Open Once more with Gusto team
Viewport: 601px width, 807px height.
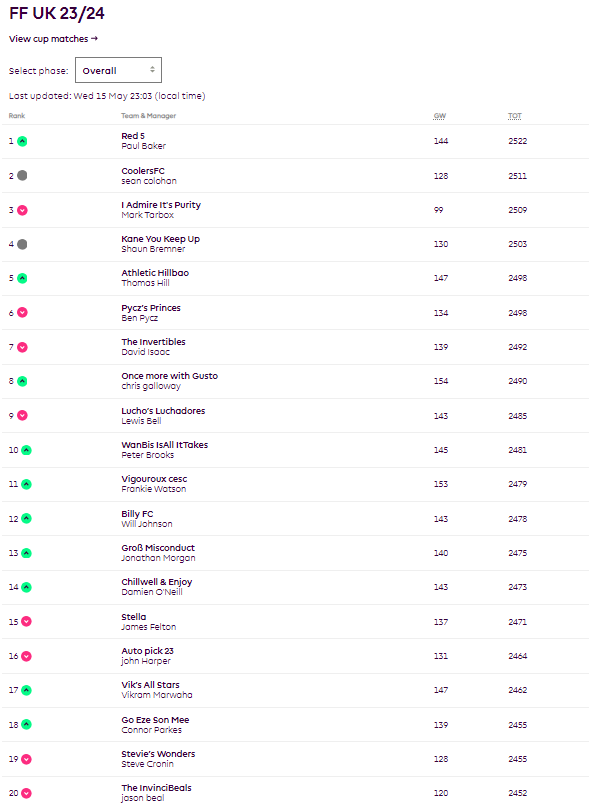[169, 376]
